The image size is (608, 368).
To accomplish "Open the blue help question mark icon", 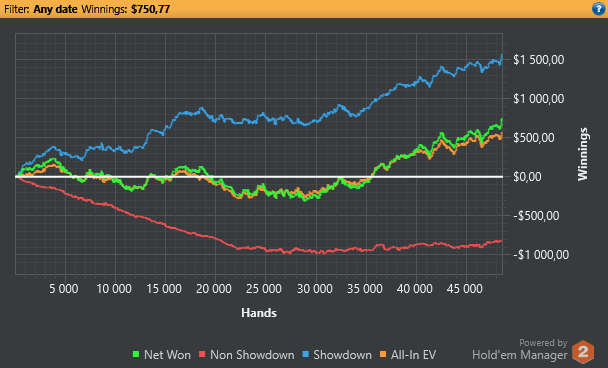I will 598,9.
